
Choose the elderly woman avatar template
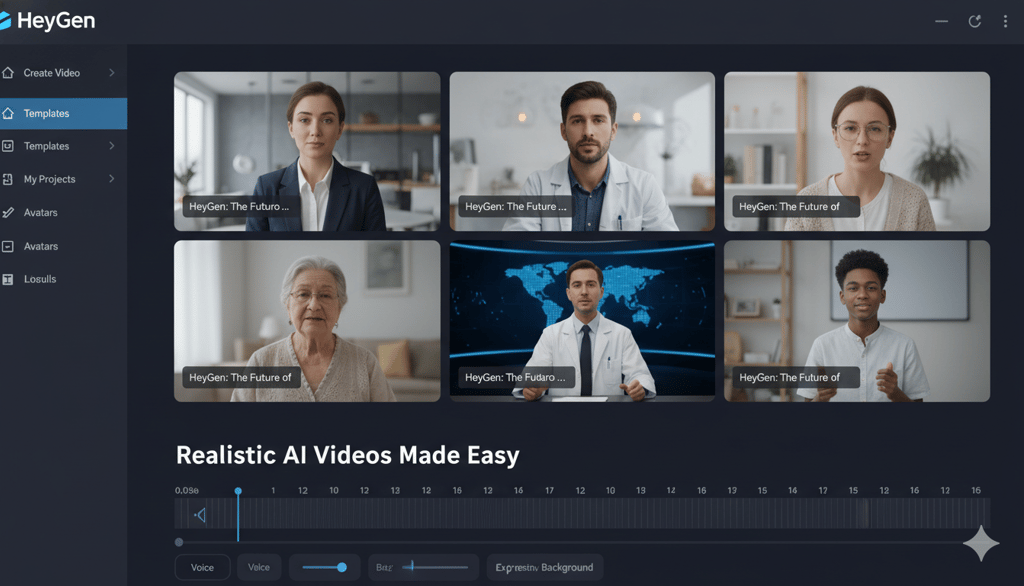[x=307, y=321]
